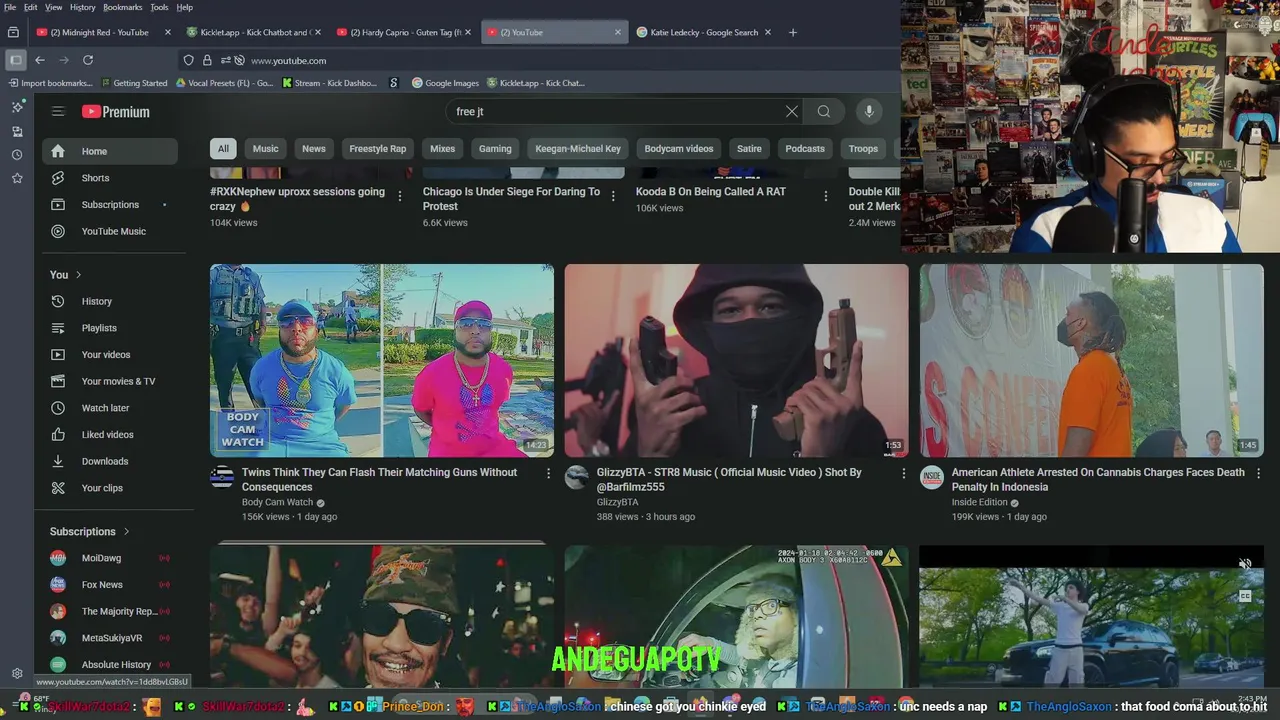The width and height of the screenshot is (1280, 720).
Task: Open the Bookmarks menu
Action: tap(123, 7)
